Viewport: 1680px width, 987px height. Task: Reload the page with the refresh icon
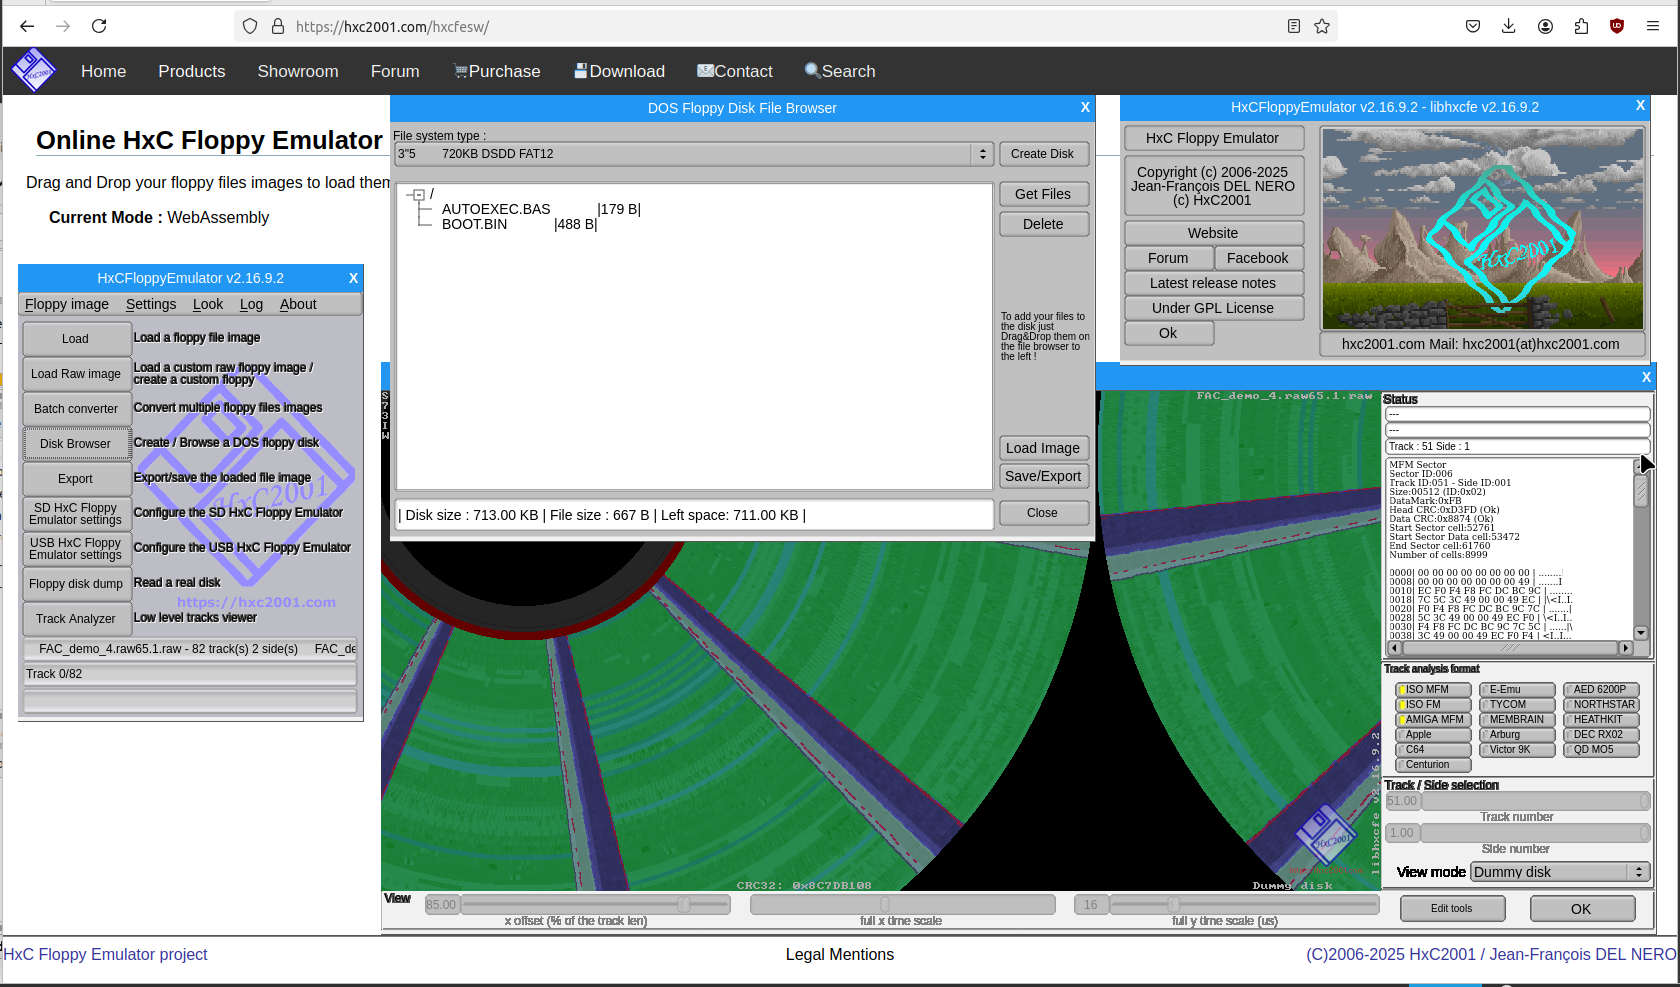coord(99,26)
